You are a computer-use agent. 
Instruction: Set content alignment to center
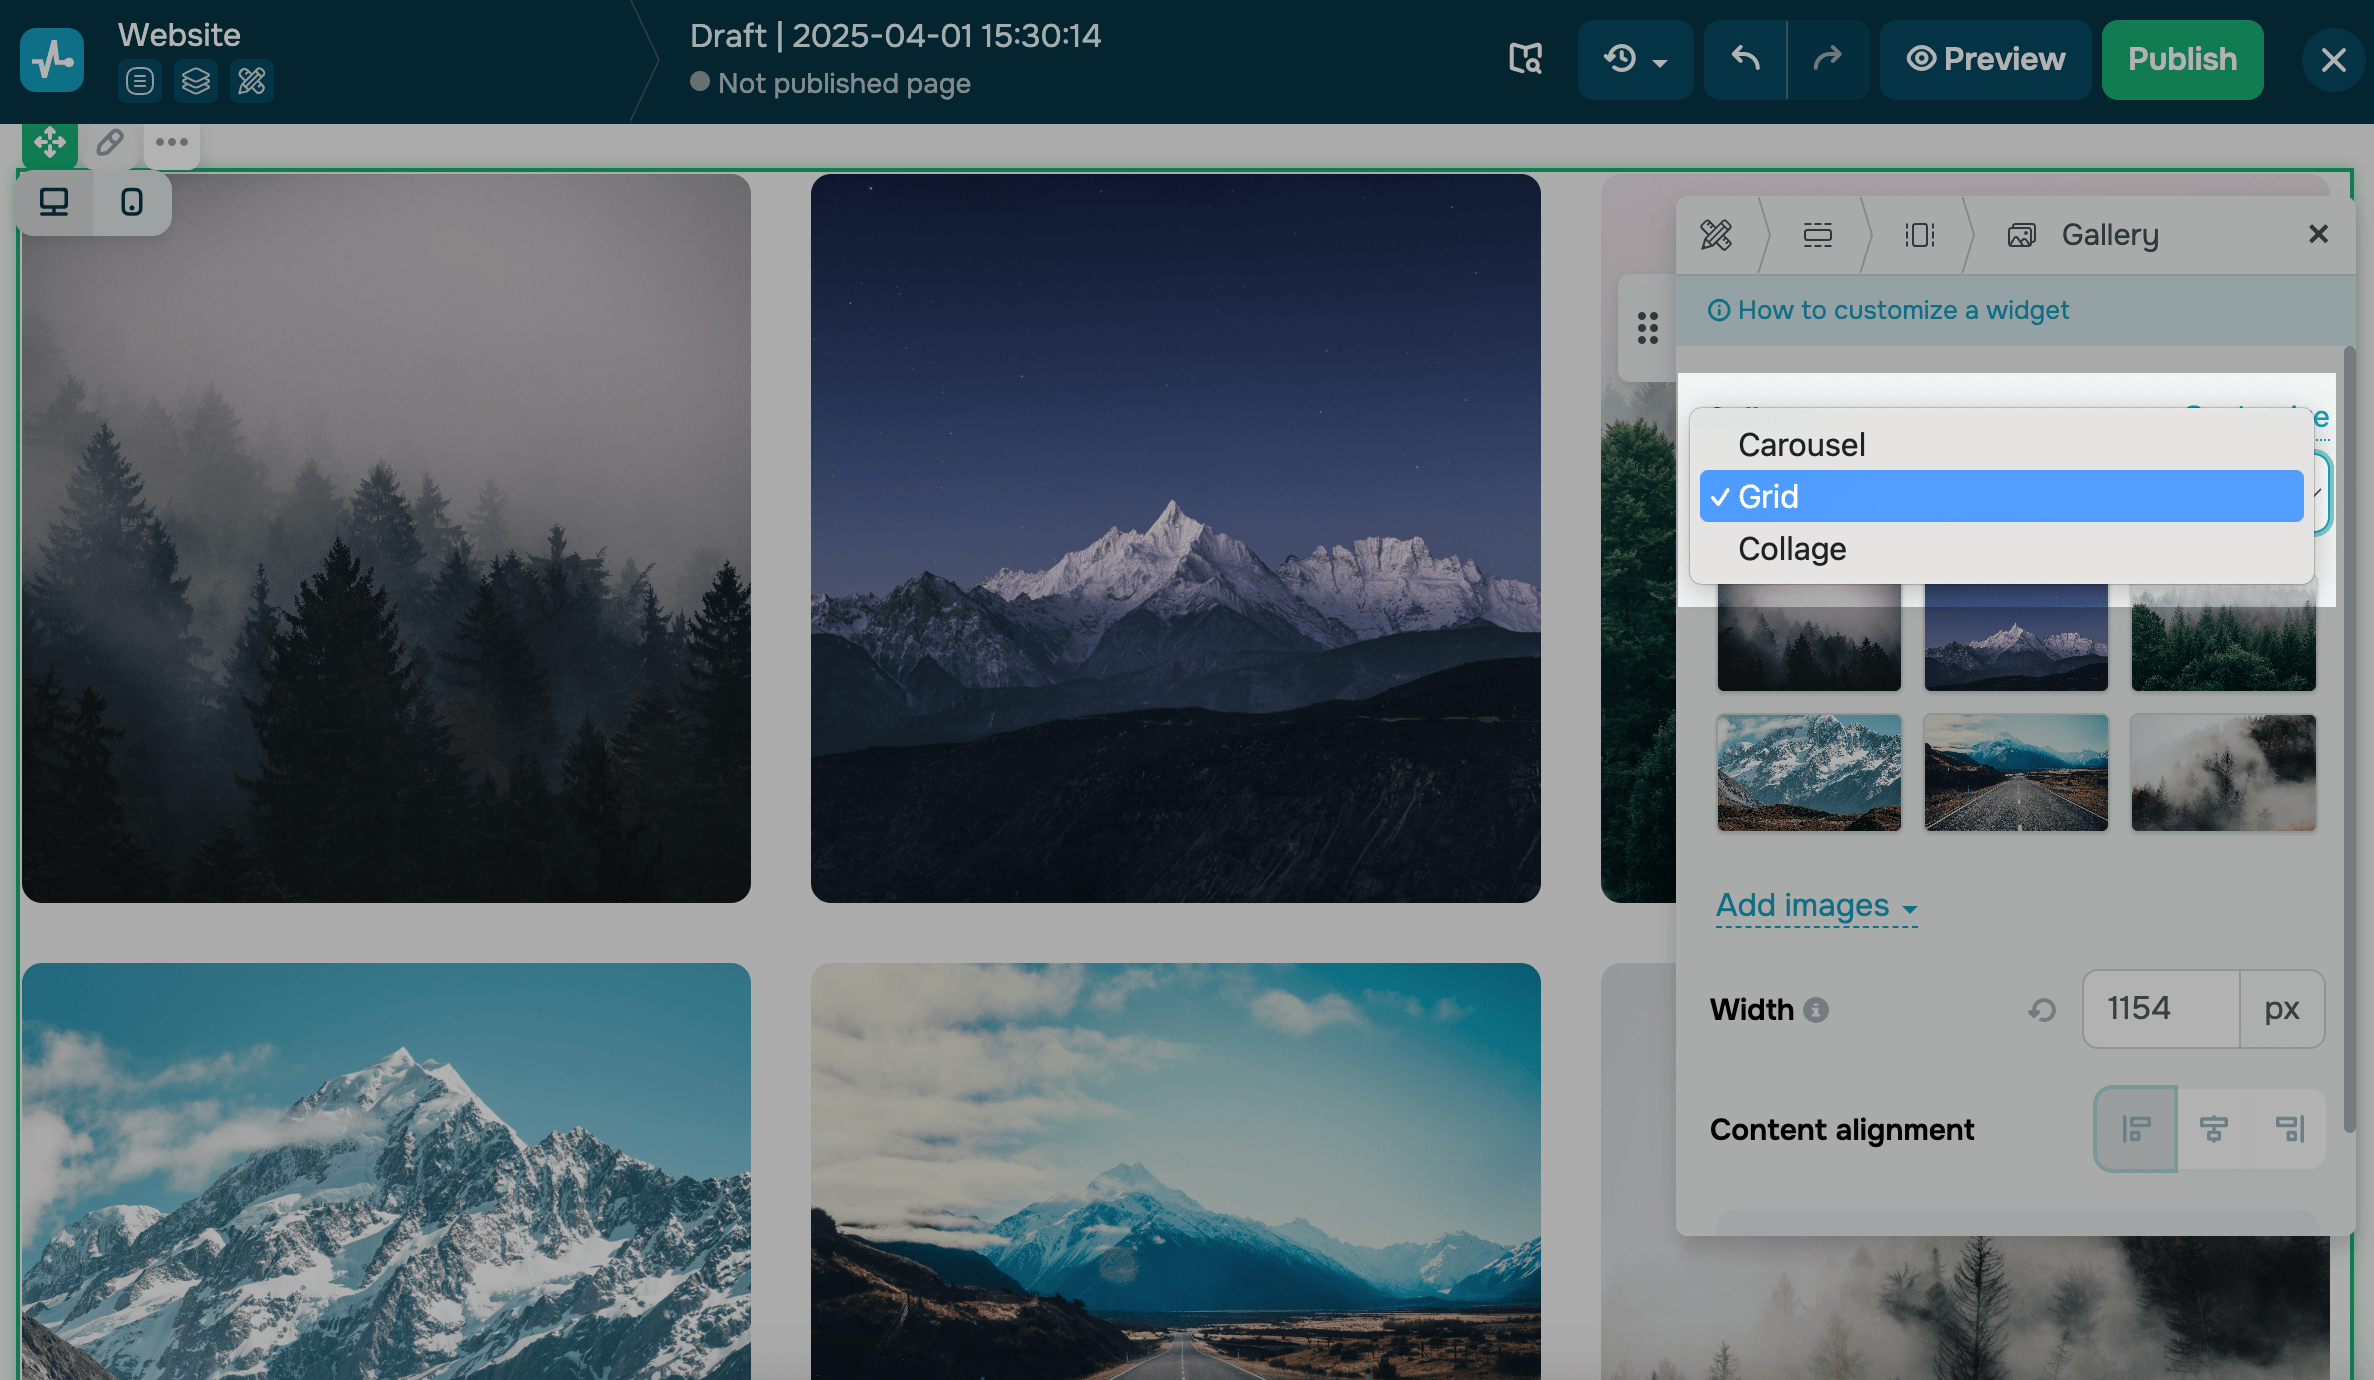pyautogui.click(x=2213, y=1129)
